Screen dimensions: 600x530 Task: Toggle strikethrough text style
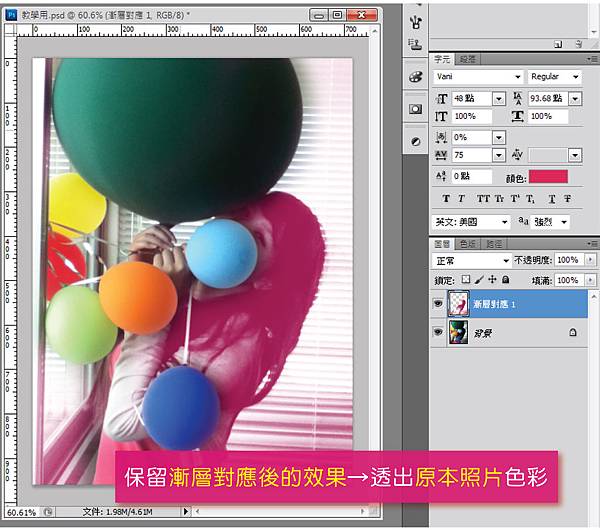point(567,199)
